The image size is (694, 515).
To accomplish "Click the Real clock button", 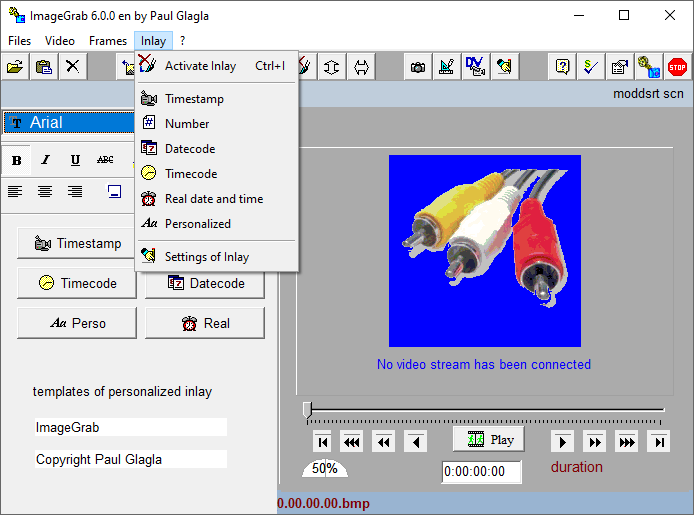I will [205, 323].
